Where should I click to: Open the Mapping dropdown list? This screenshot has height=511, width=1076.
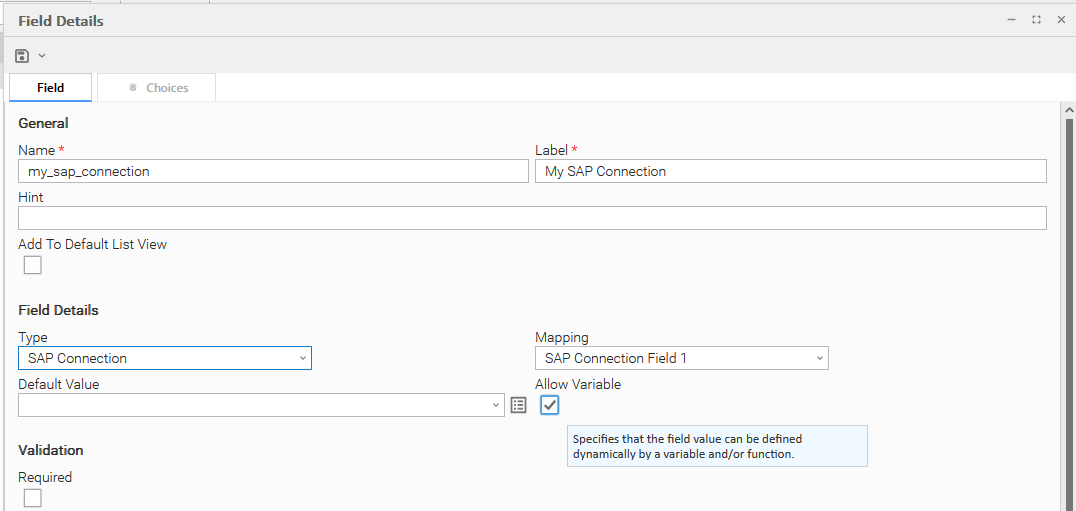coord(682,358)
